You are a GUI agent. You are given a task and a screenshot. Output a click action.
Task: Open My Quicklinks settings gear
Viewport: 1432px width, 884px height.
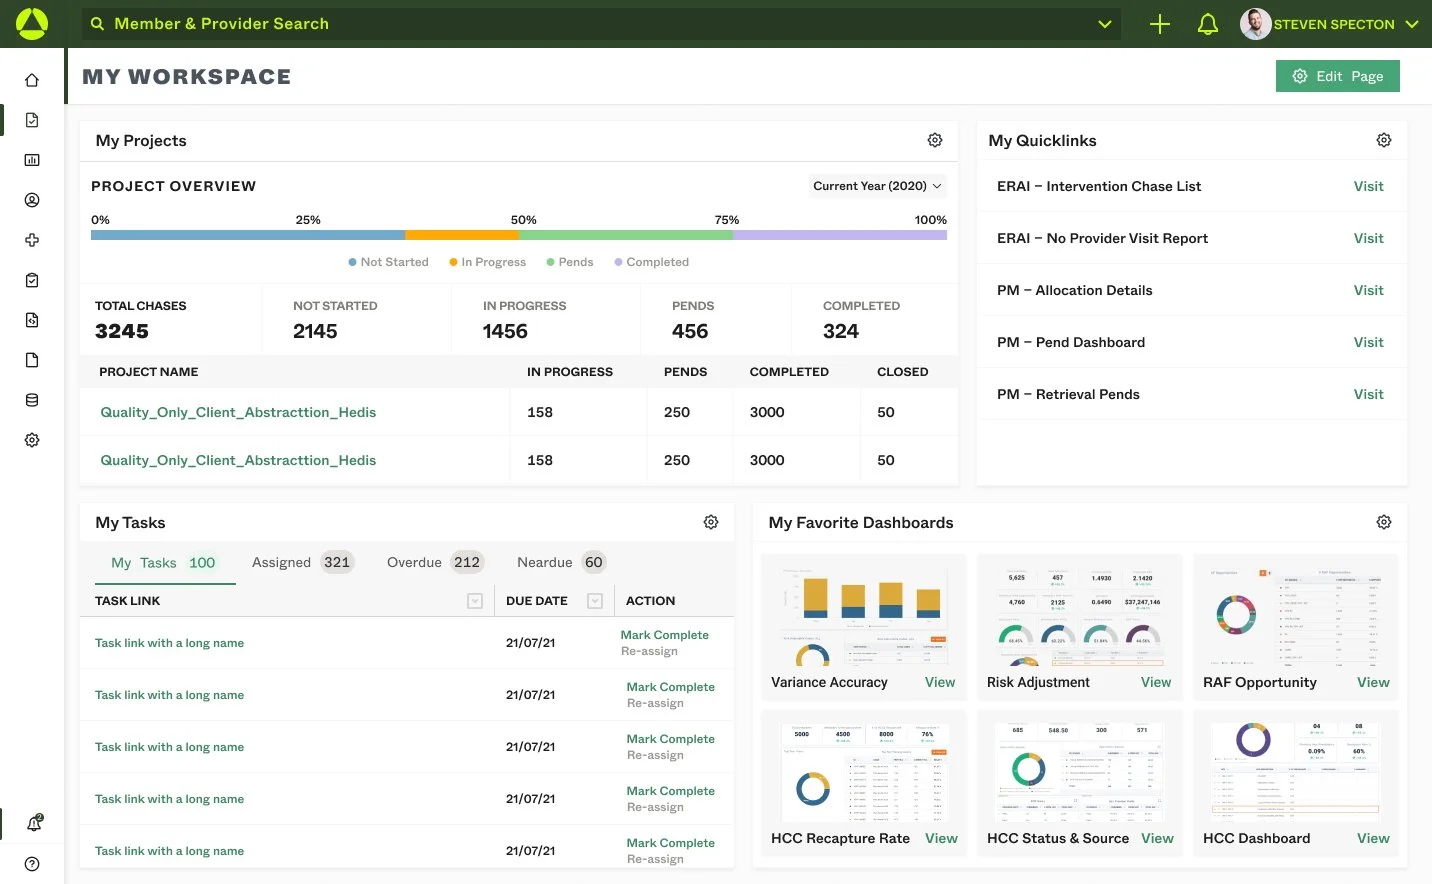(1384, 140)
